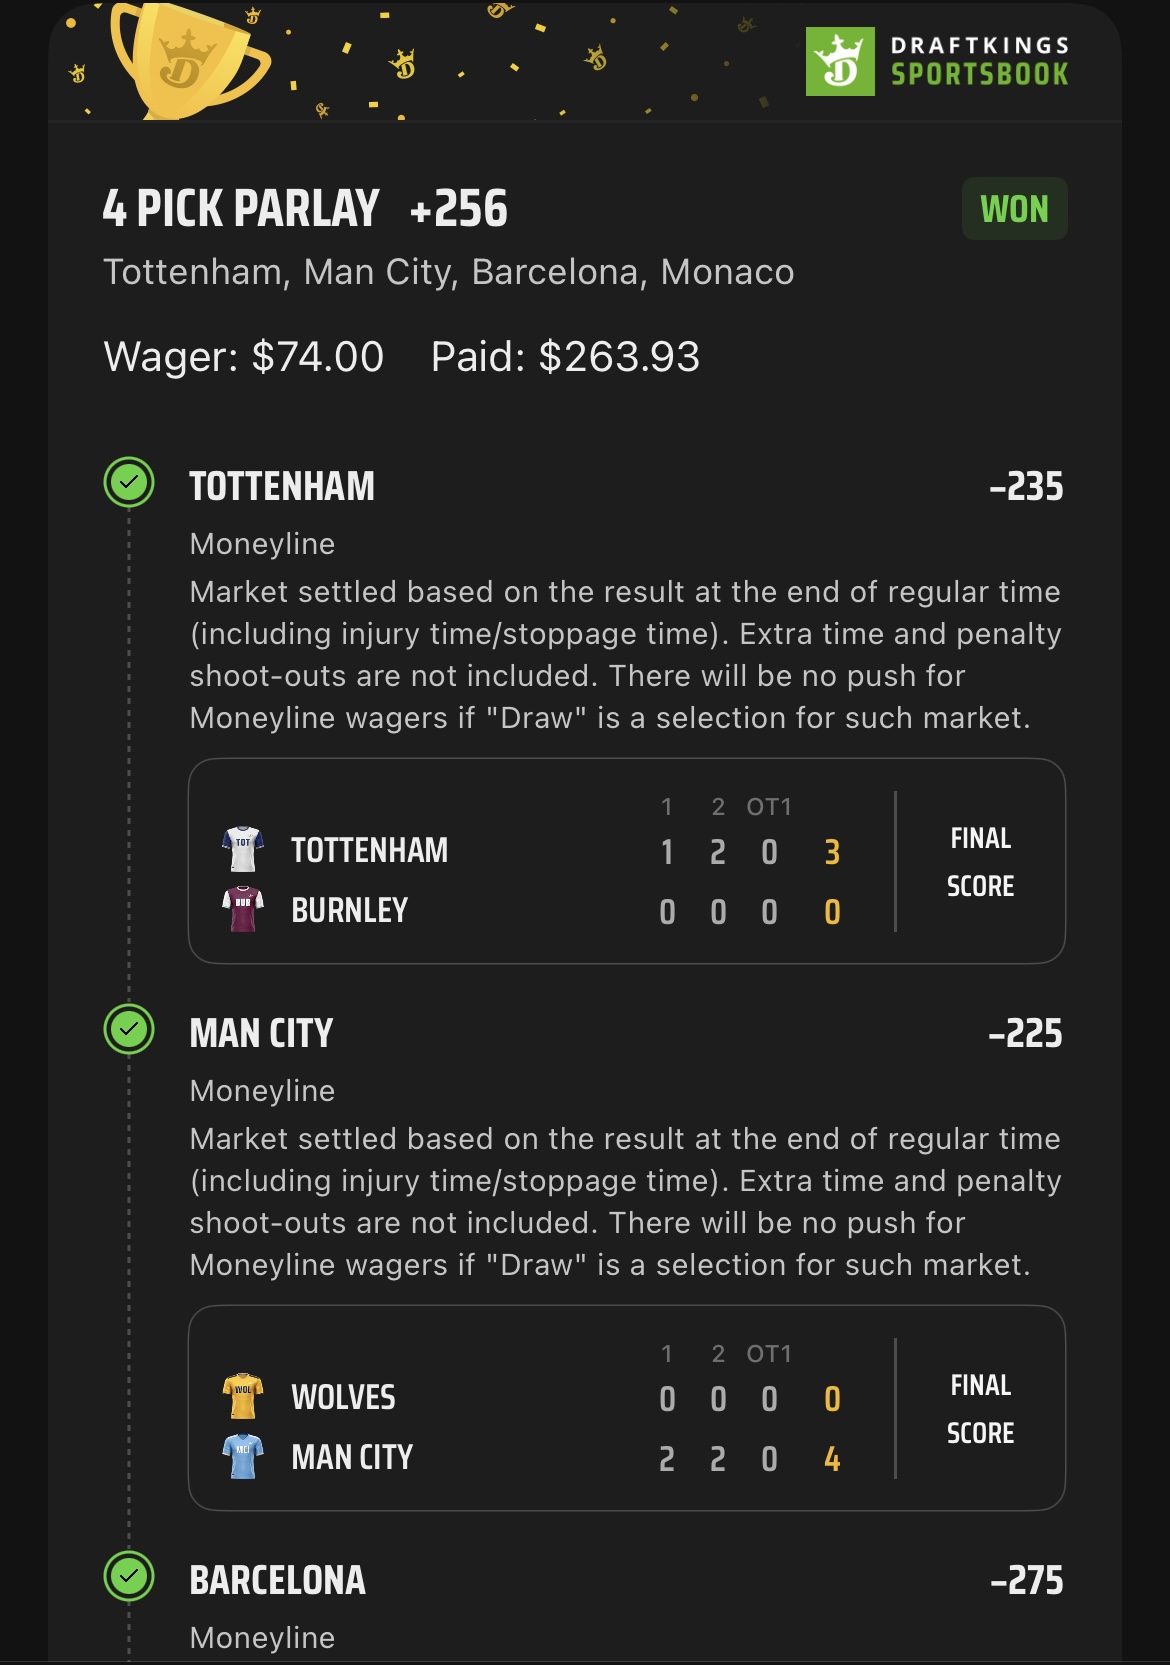Tap the Man City blue jersey icon
The height and width of the screenshot is (1665, 1170).
click(x=243, y=1456)
